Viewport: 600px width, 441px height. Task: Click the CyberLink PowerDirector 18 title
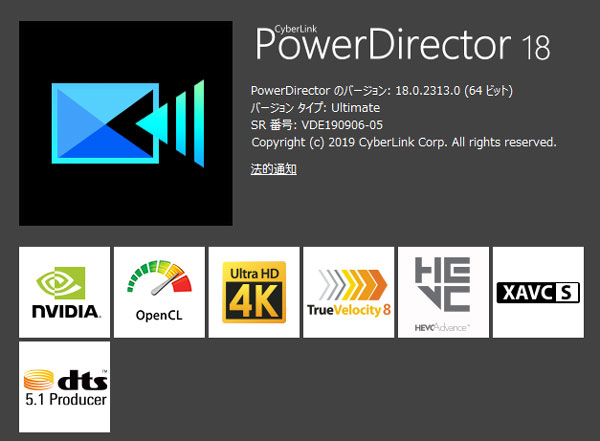pyautogui.click(x=403, y=43)
